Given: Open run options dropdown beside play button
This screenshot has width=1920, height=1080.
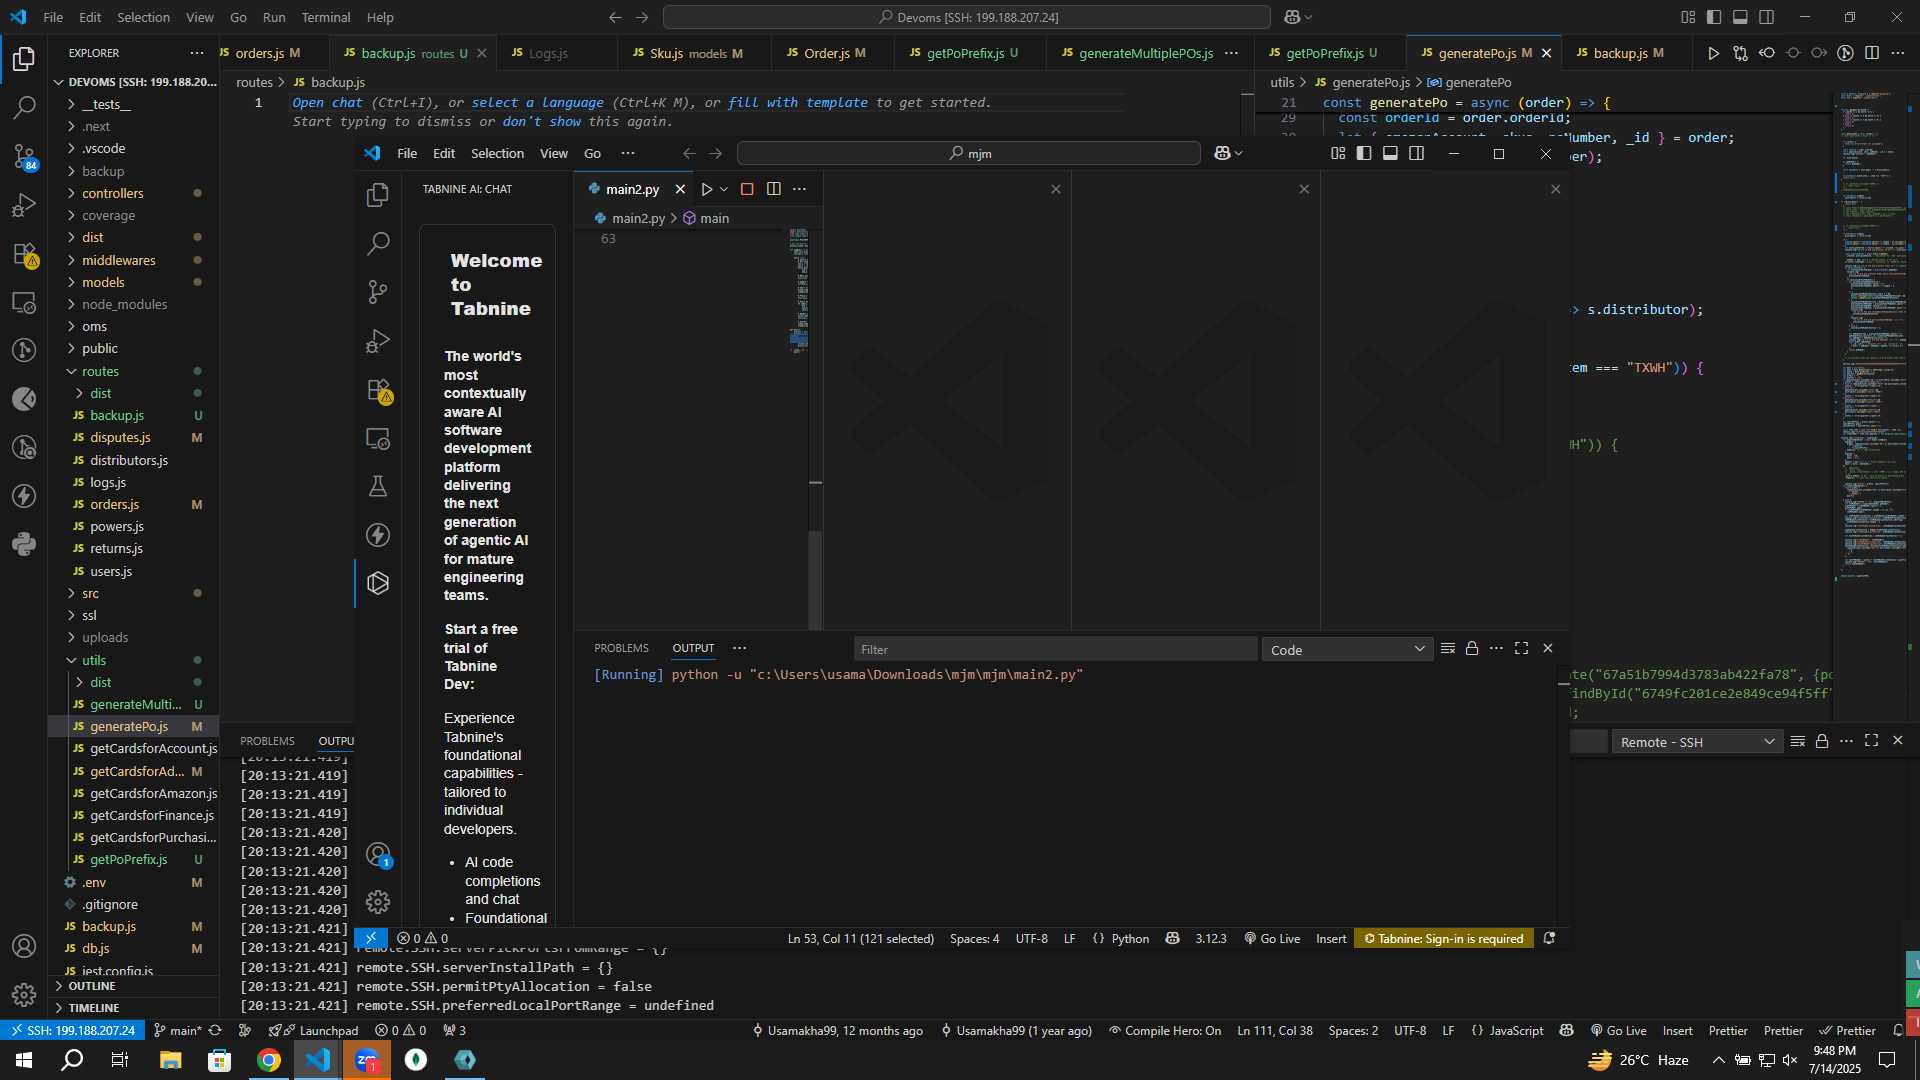Looking at the screenshot, I should point(724,189).
